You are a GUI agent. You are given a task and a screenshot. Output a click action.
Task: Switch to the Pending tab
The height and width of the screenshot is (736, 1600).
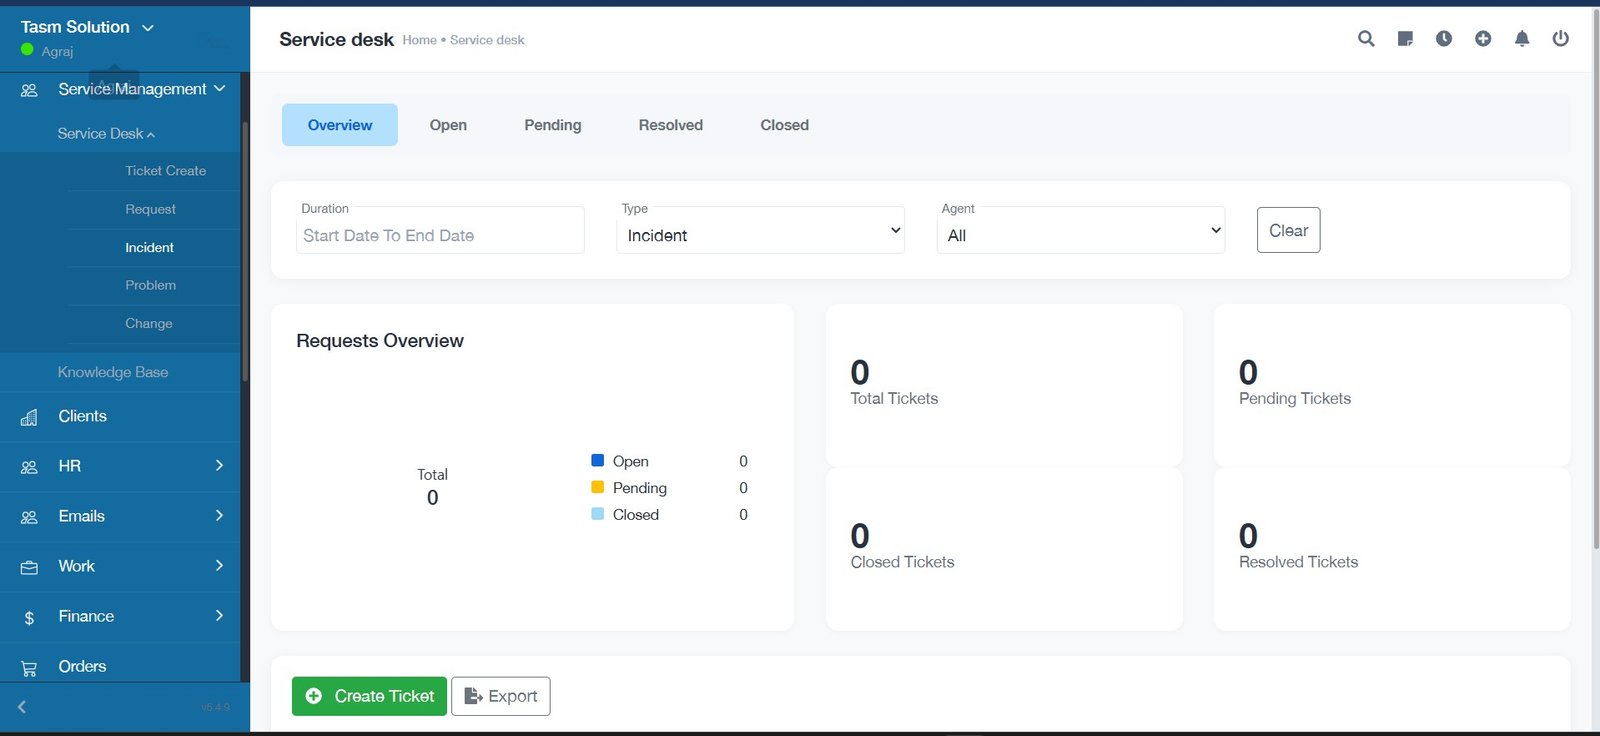click(552, 125)
